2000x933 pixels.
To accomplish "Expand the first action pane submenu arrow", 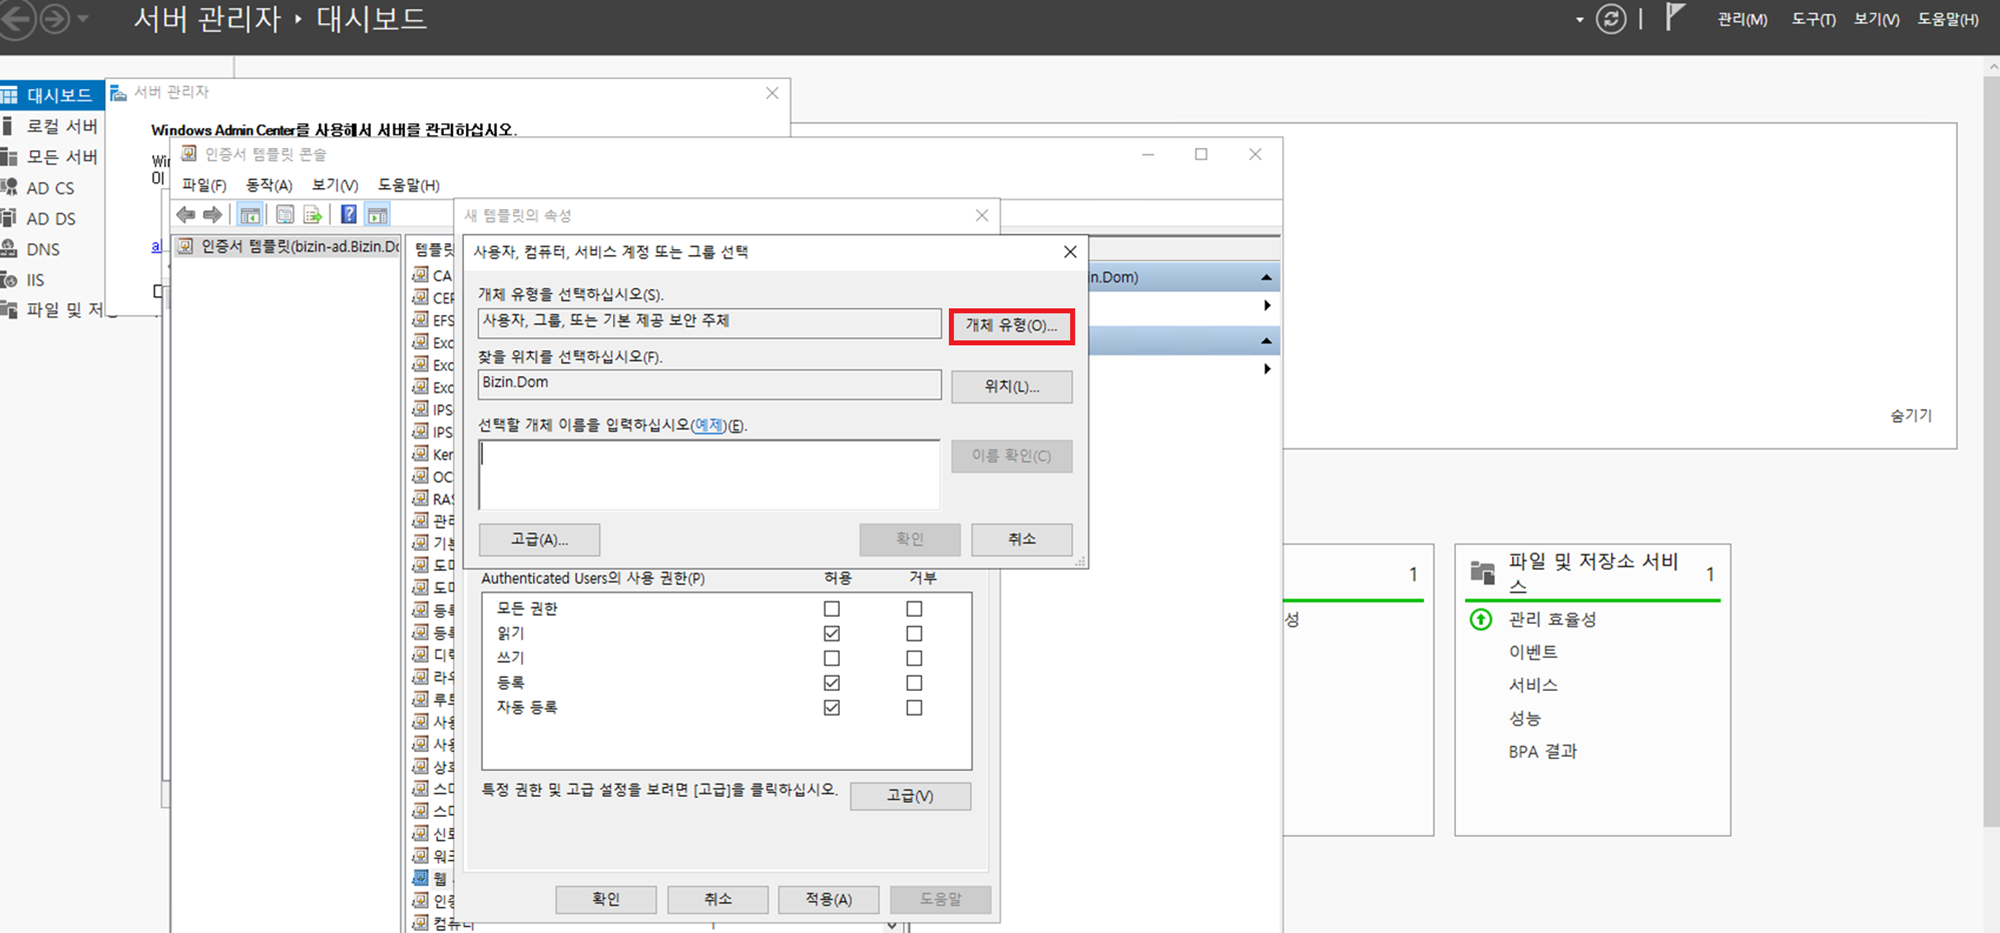I will (1267, 305).
